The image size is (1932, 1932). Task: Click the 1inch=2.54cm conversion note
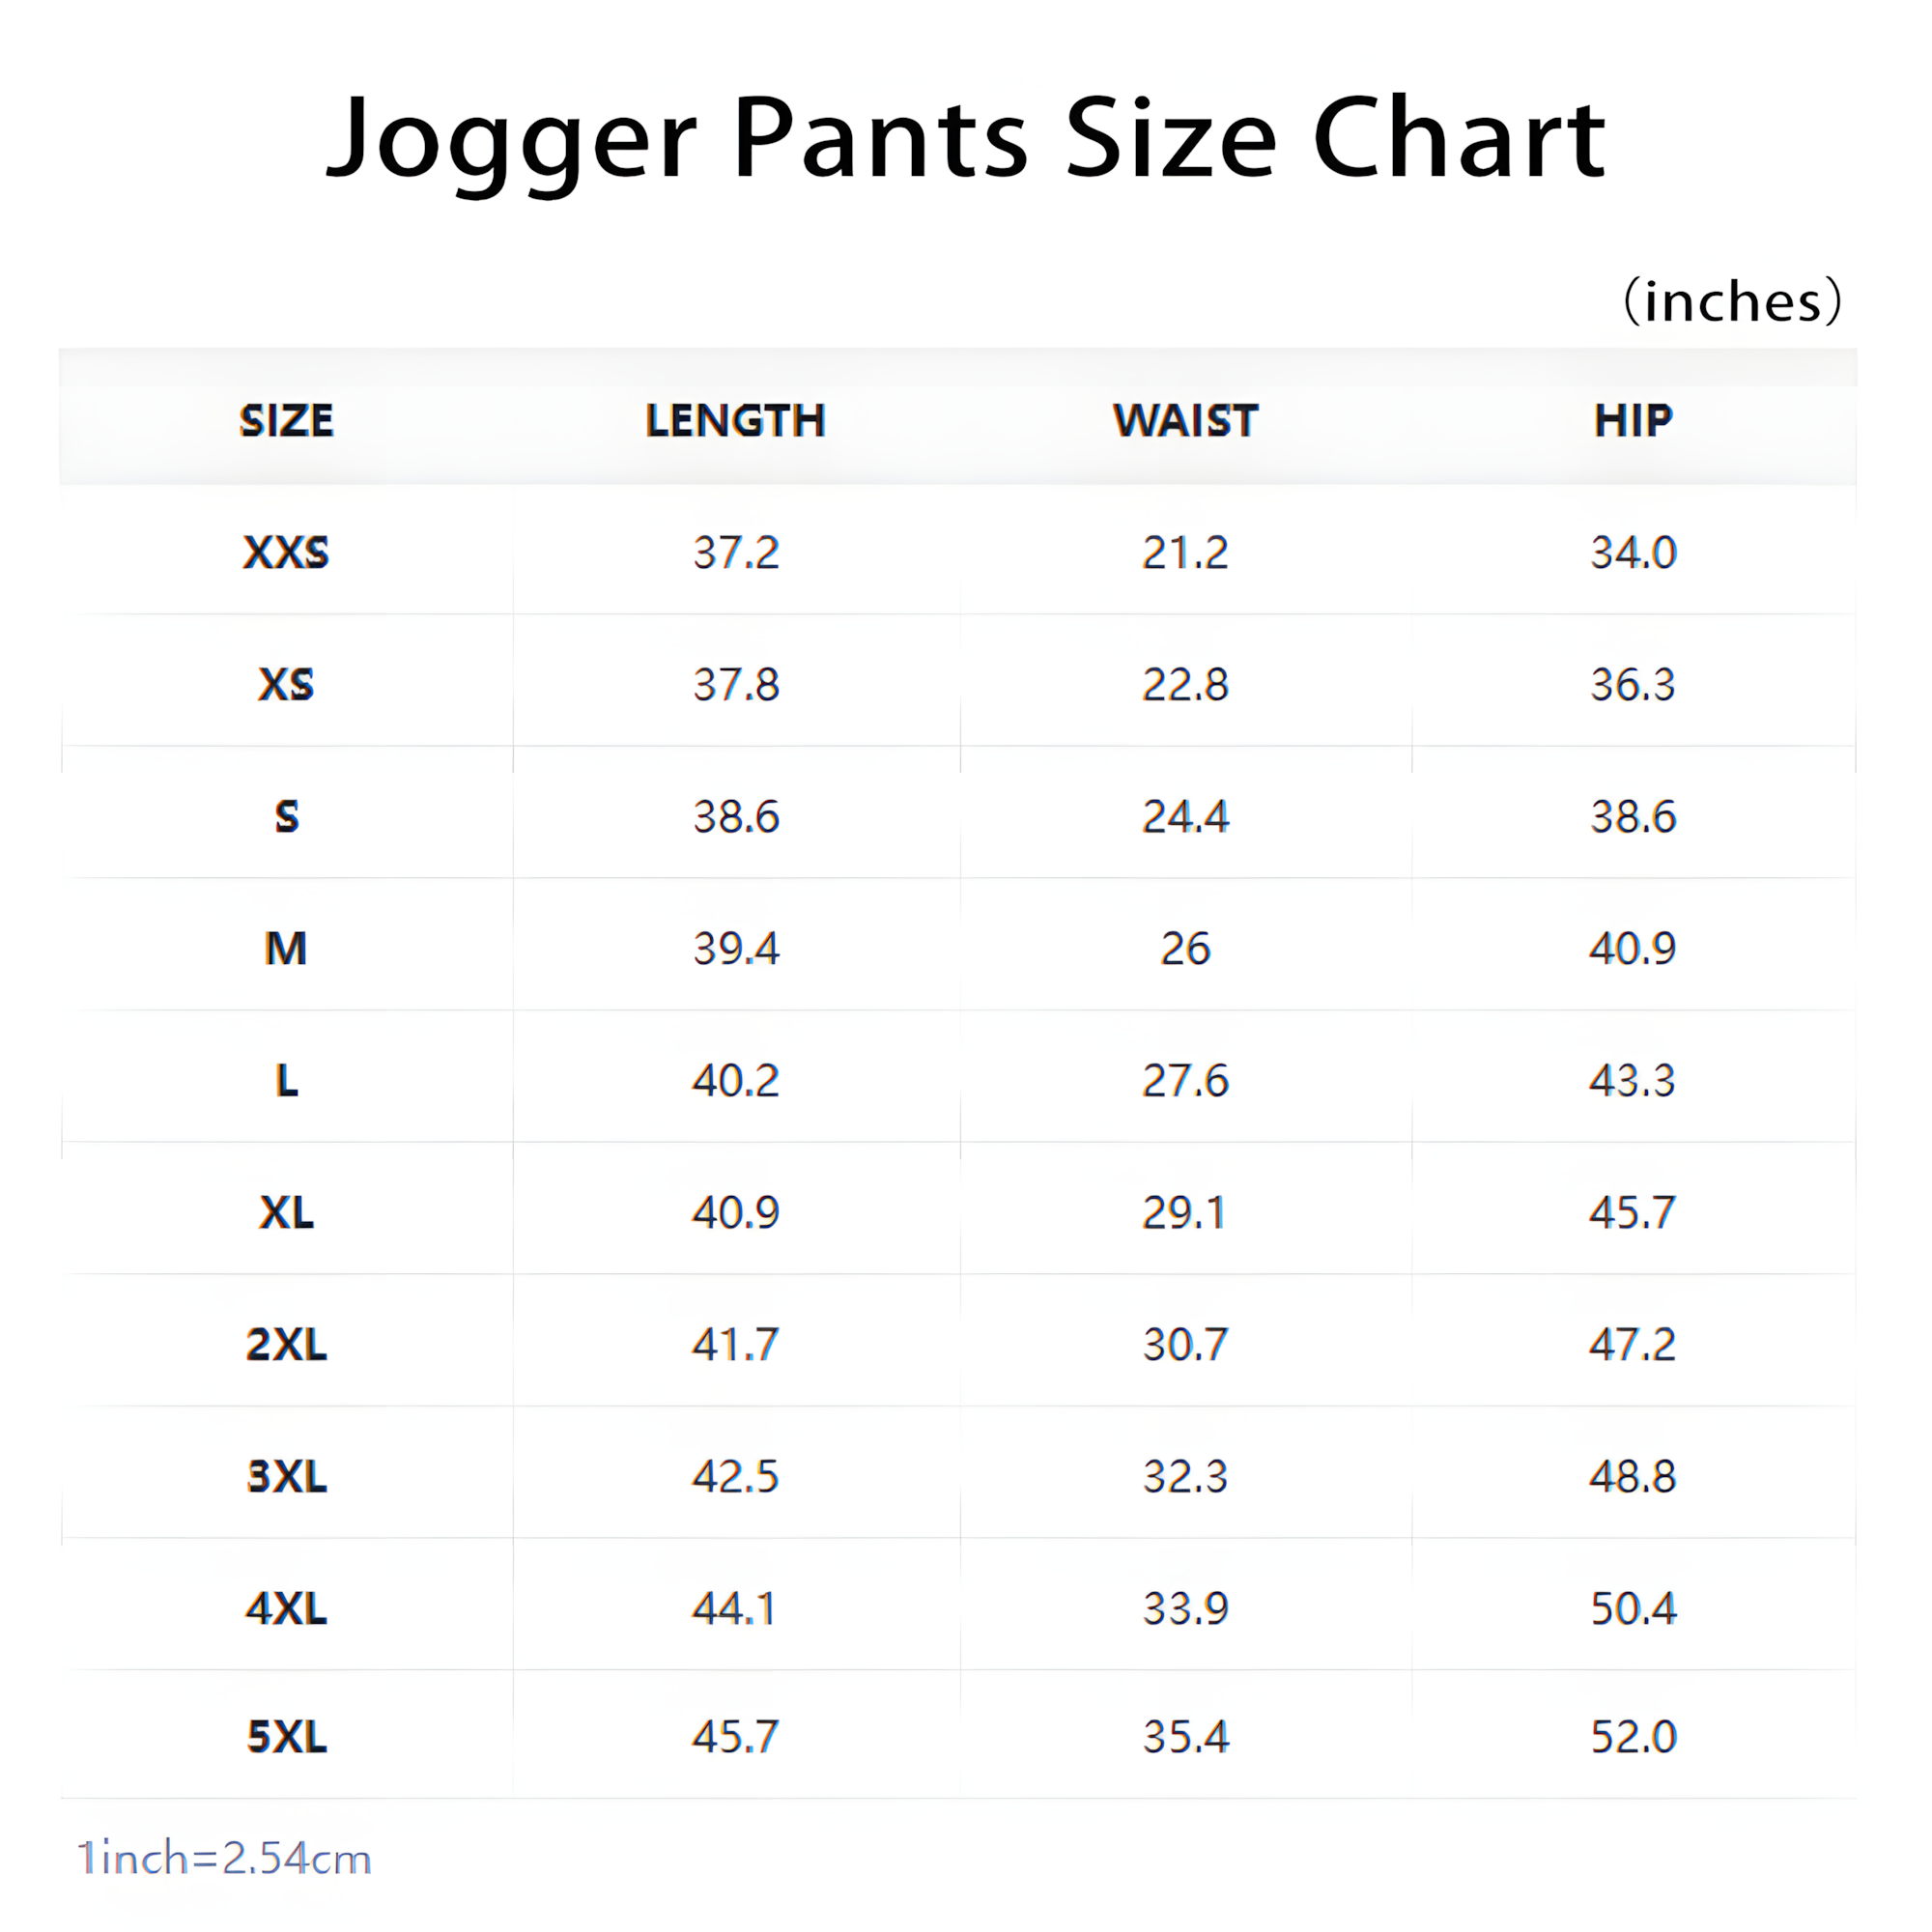point(225,1858)
